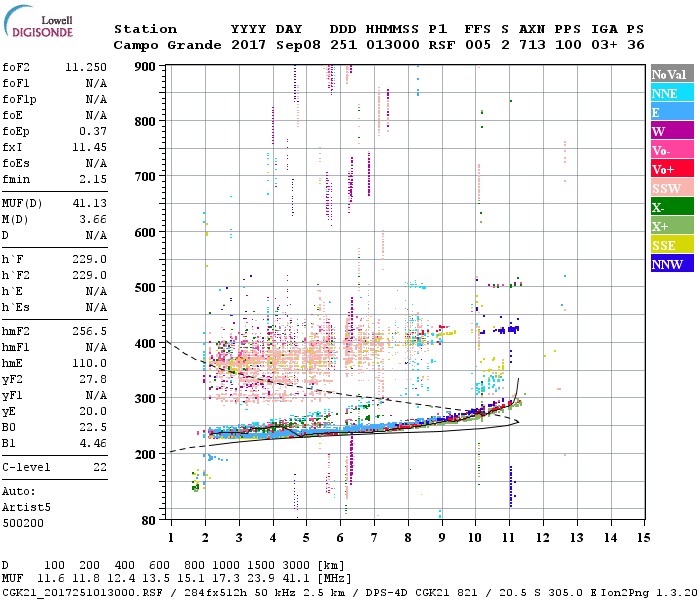
Task: Click the yE value 20.0
Action: [x=93, y=411]
